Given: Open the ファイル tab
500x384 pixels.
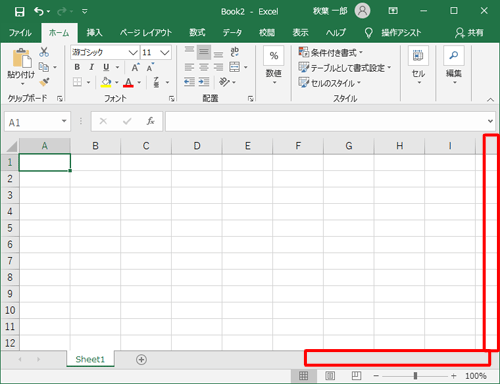Looking at the screenshot, I should click(x=20, y=33).
